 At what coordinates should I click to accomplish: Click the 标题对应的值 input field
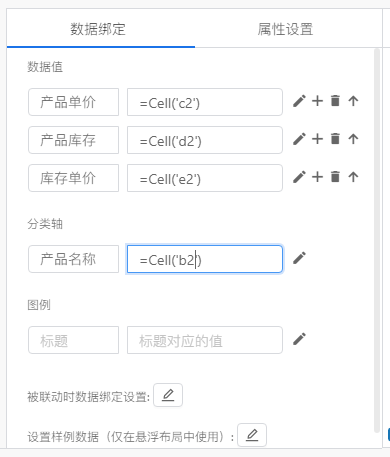[x=205, y=340]
